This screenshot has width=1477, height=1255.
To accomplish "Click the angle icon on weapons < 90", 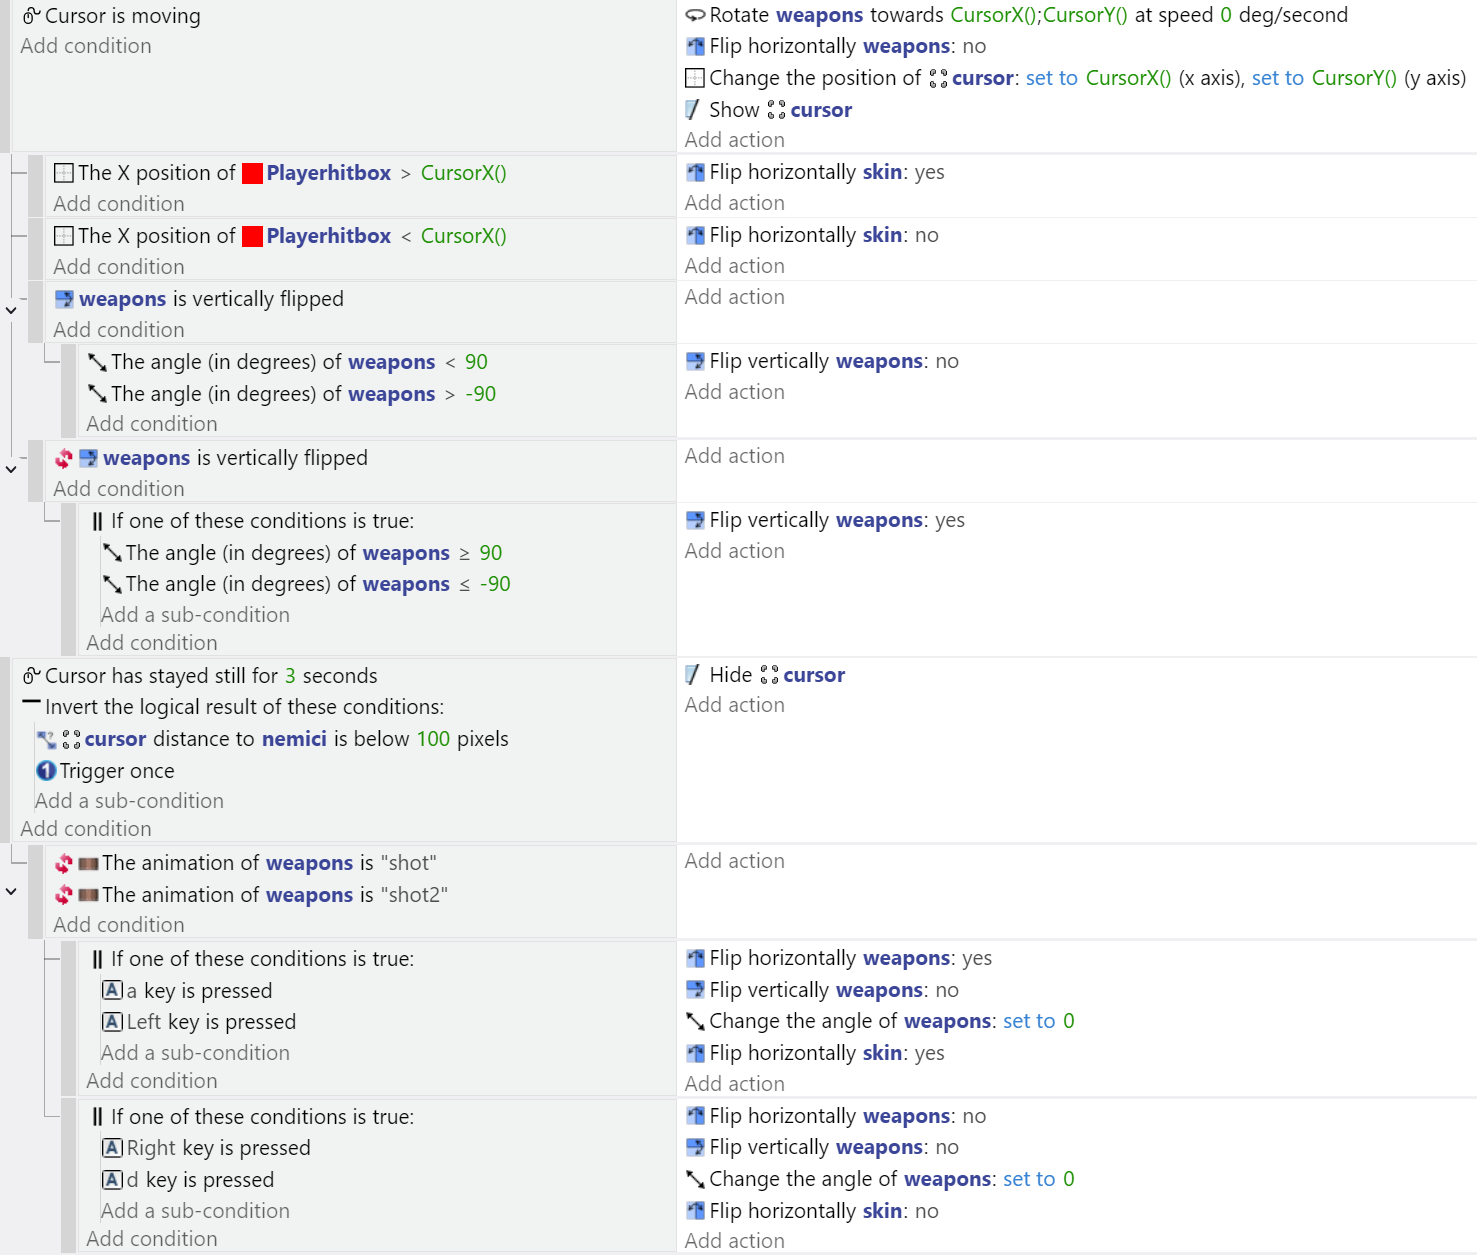I will pyautogui.click(x=97, y=362).
